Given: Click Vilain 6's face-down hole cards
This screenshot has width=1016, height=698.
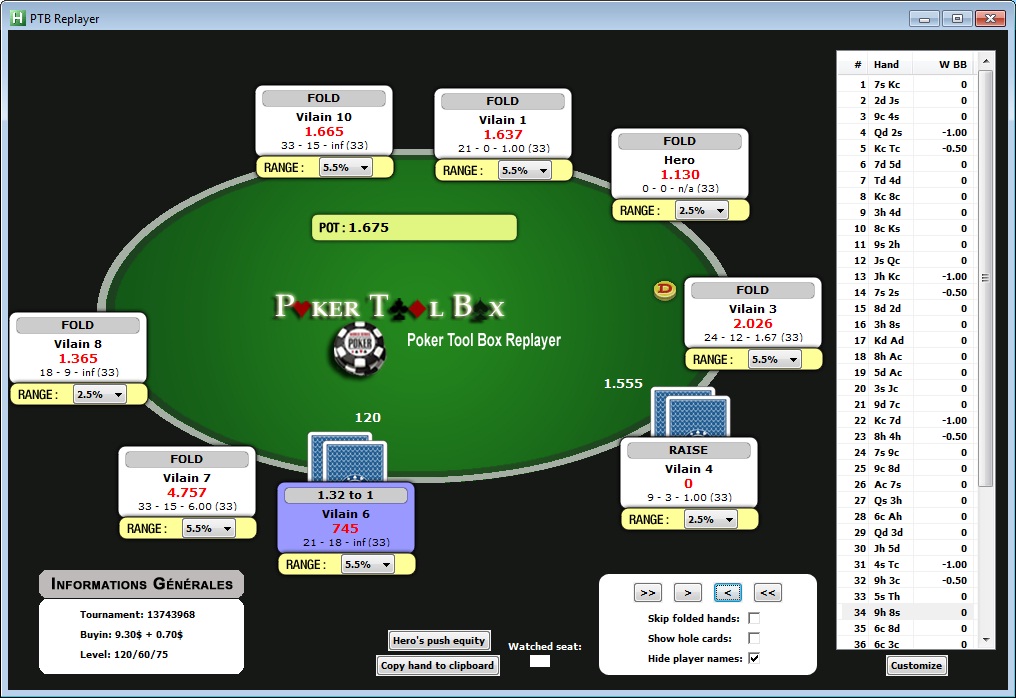Looking at the screenshot, I should click(347, 458).
